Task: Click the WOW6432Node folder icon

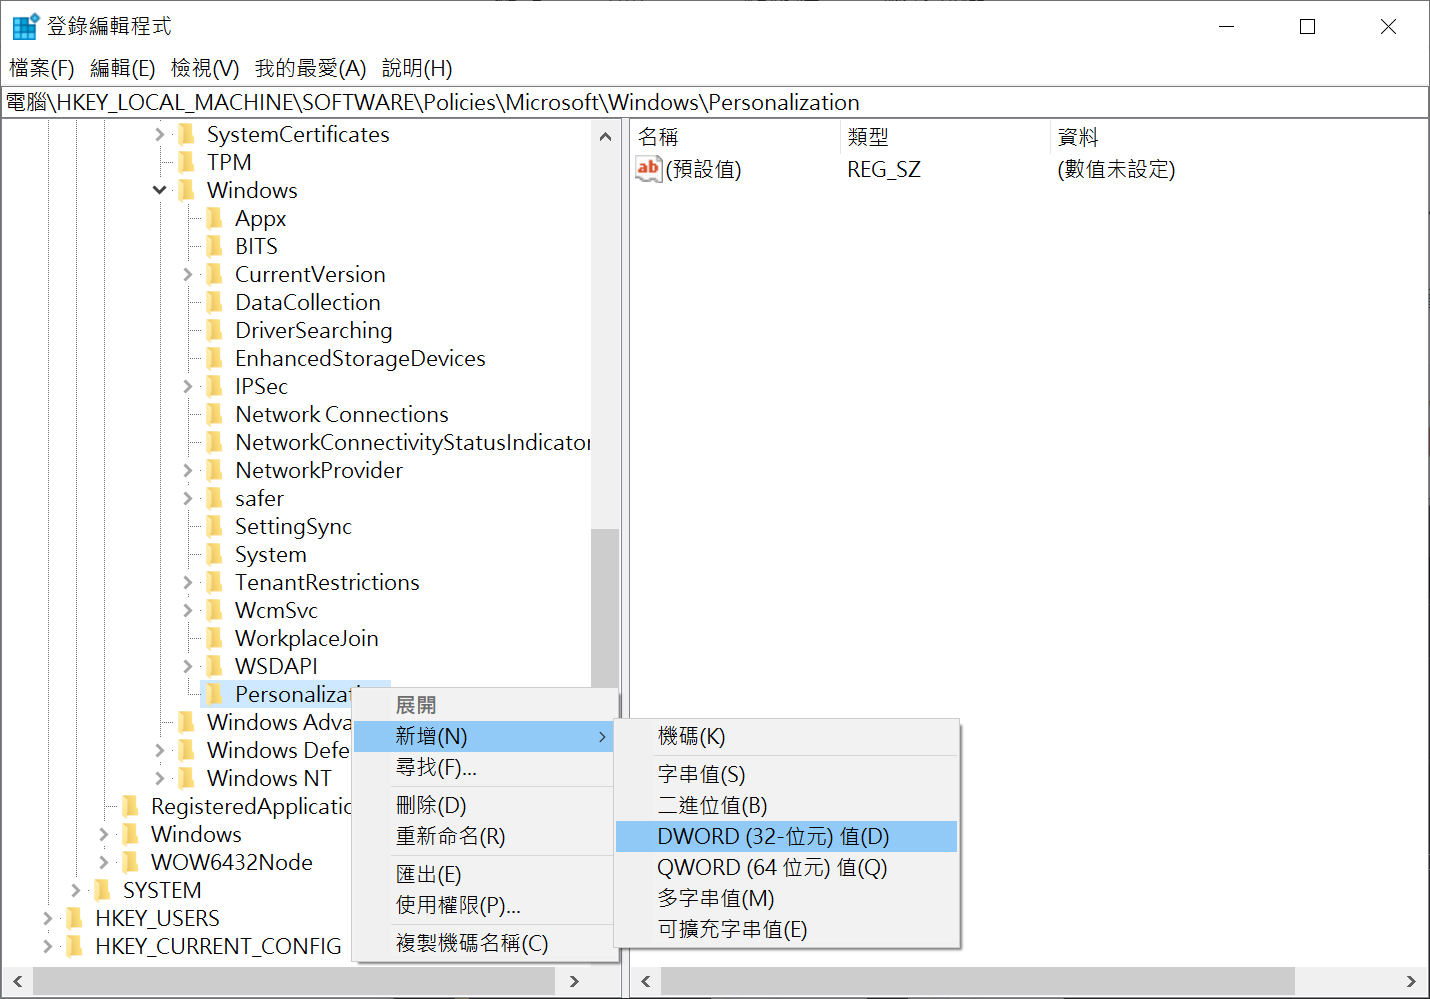Action: point(131,862)
